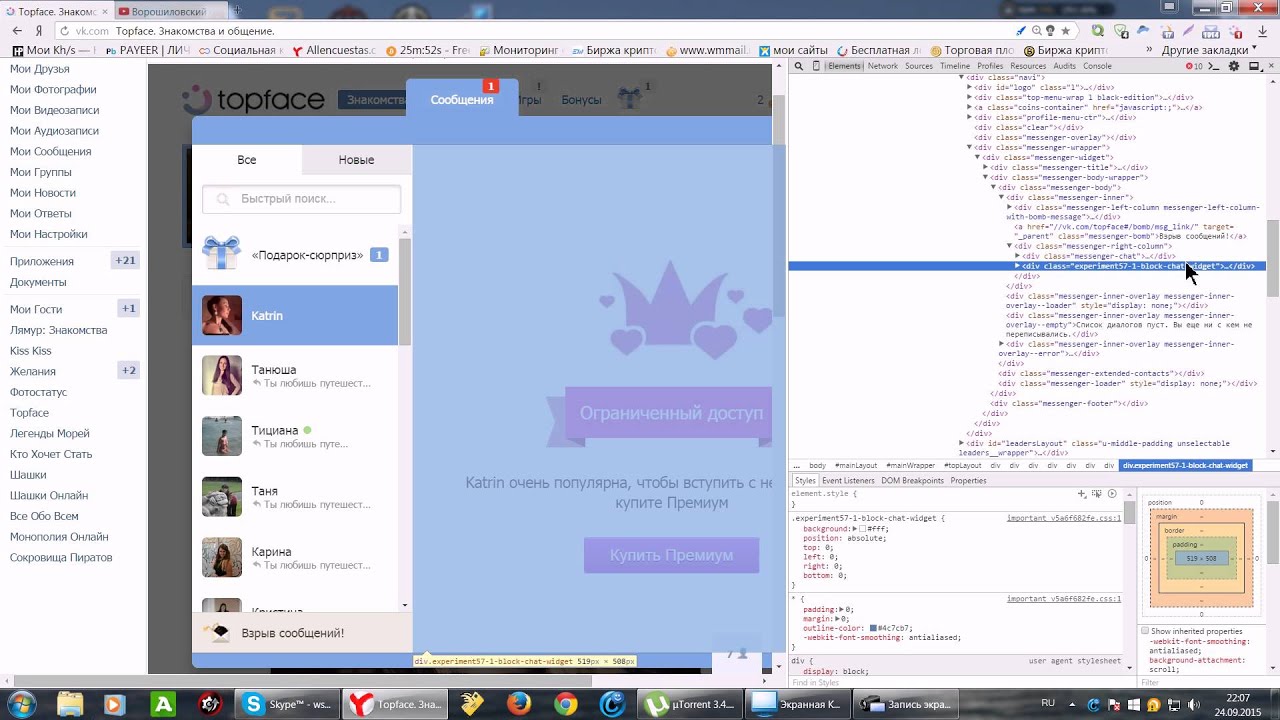Screen dimensions: 1280x720
Task: Launch Google Chrome from the taskbar
Action: coord(566,704)
